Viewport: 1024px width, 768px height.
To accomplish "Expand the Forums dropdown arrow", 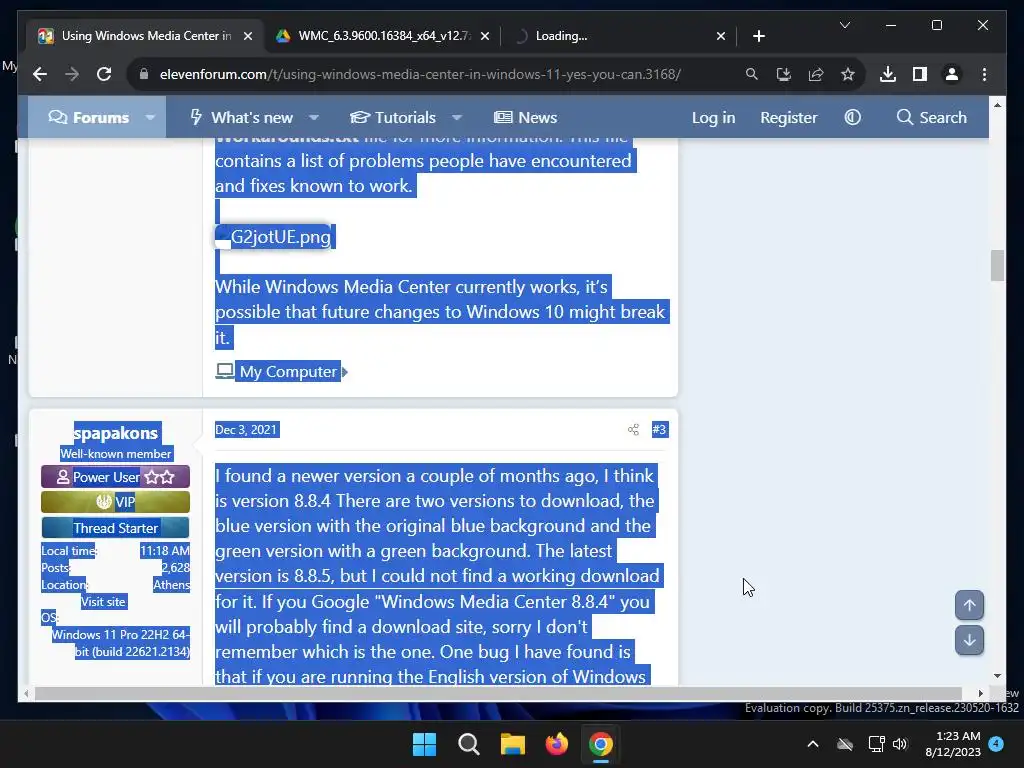I will (x=150, y=118).
